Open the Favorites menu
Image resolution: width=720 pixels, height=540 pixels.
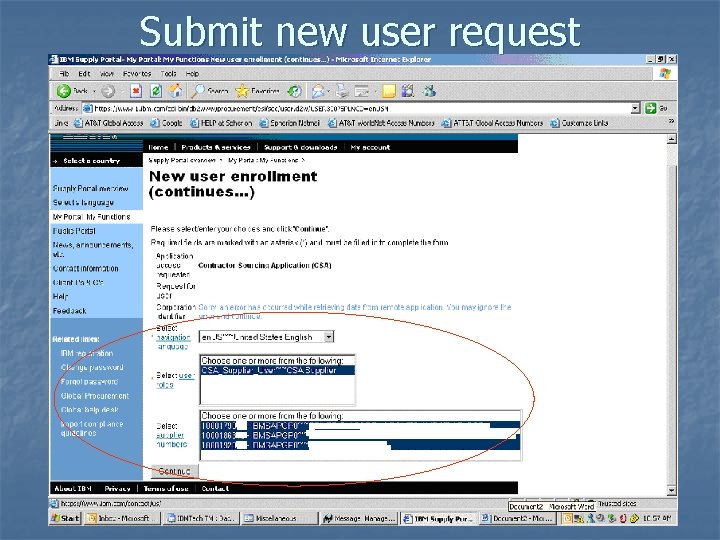click(137, 73)
